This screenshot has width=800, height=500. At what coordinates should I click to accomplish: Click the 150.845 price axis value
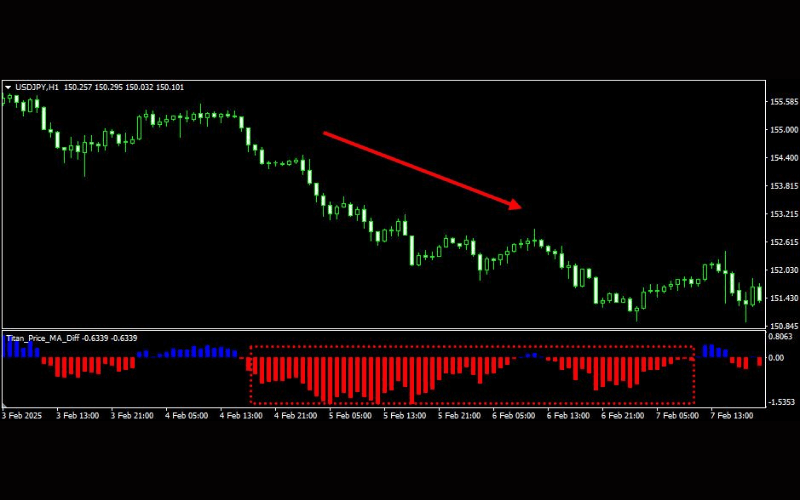pyautogui.click(x=783, y=326)
